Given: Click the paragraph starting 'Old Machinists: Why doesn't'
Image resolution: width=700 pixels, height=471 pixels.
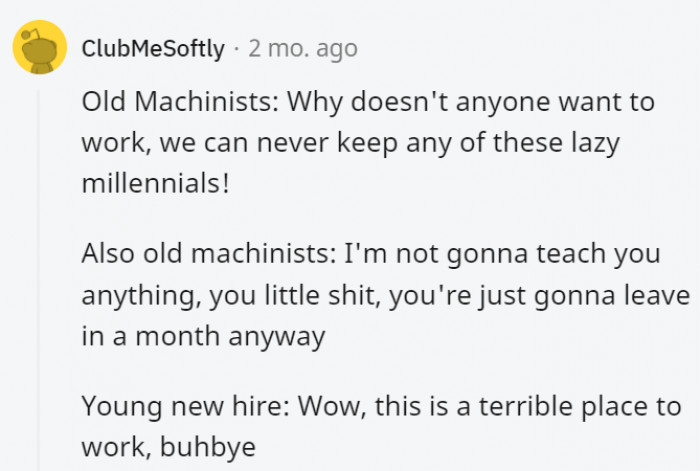Looking at the screenshot, I should point(368,142).
